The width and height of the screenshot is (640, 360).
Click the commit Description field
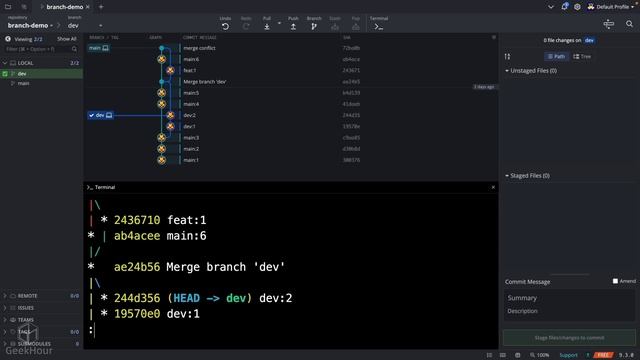coord(569,311)
